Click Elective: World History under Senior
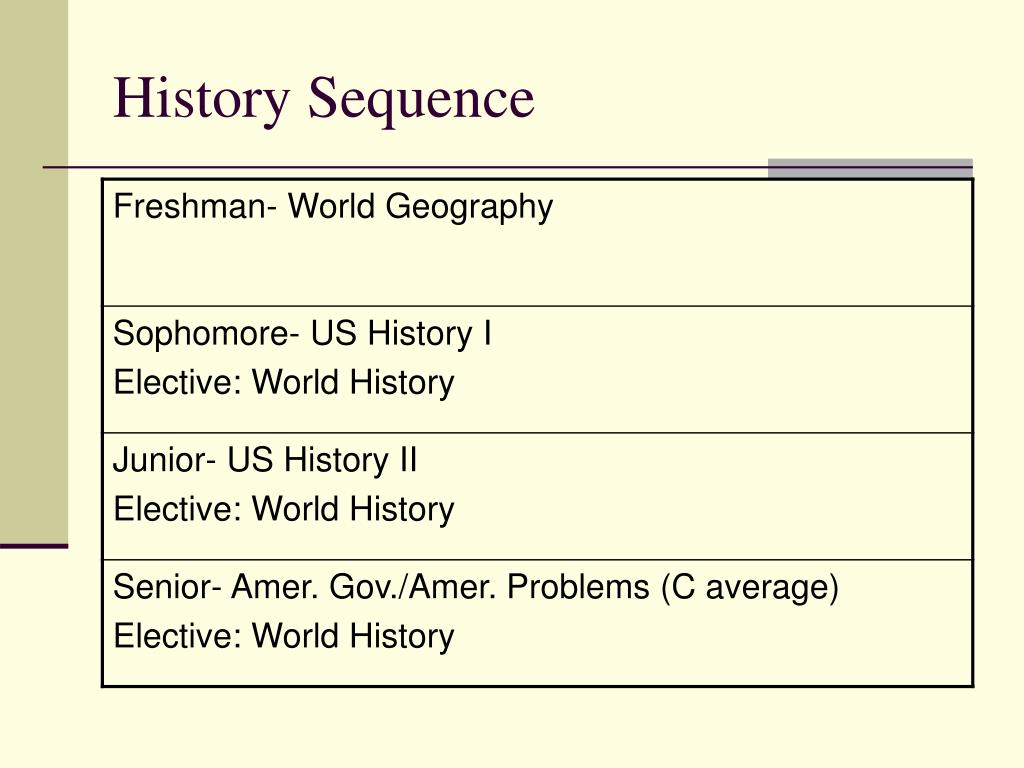1024x768 pixels. point(284,636)
